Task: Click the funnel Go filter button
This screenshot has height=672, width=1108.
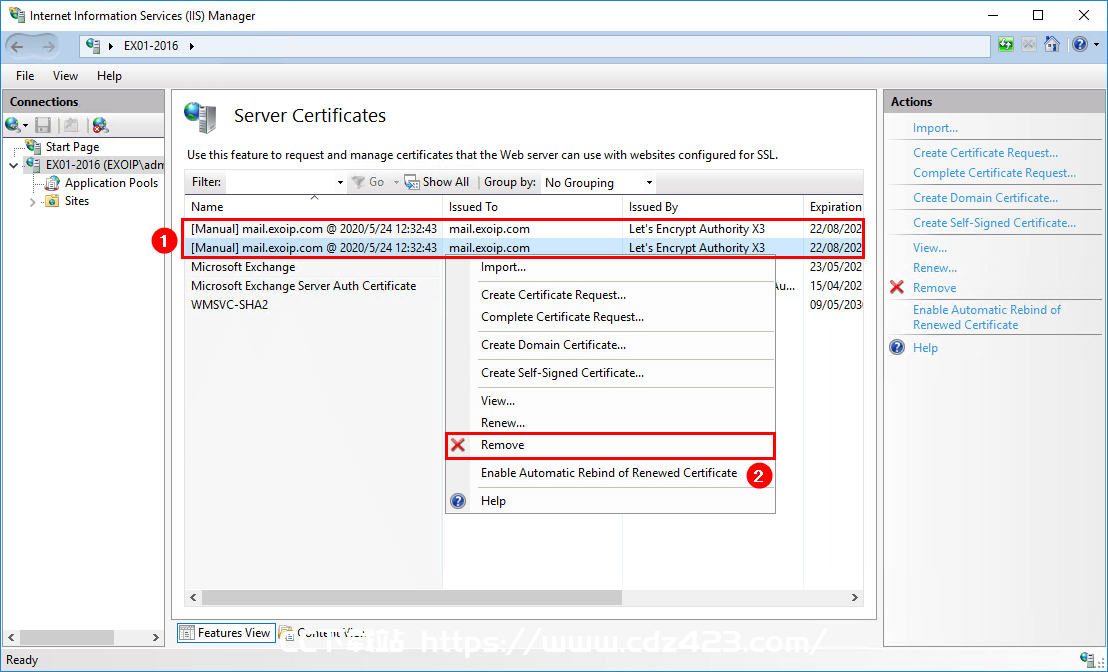Action: [x=367, y=182]
